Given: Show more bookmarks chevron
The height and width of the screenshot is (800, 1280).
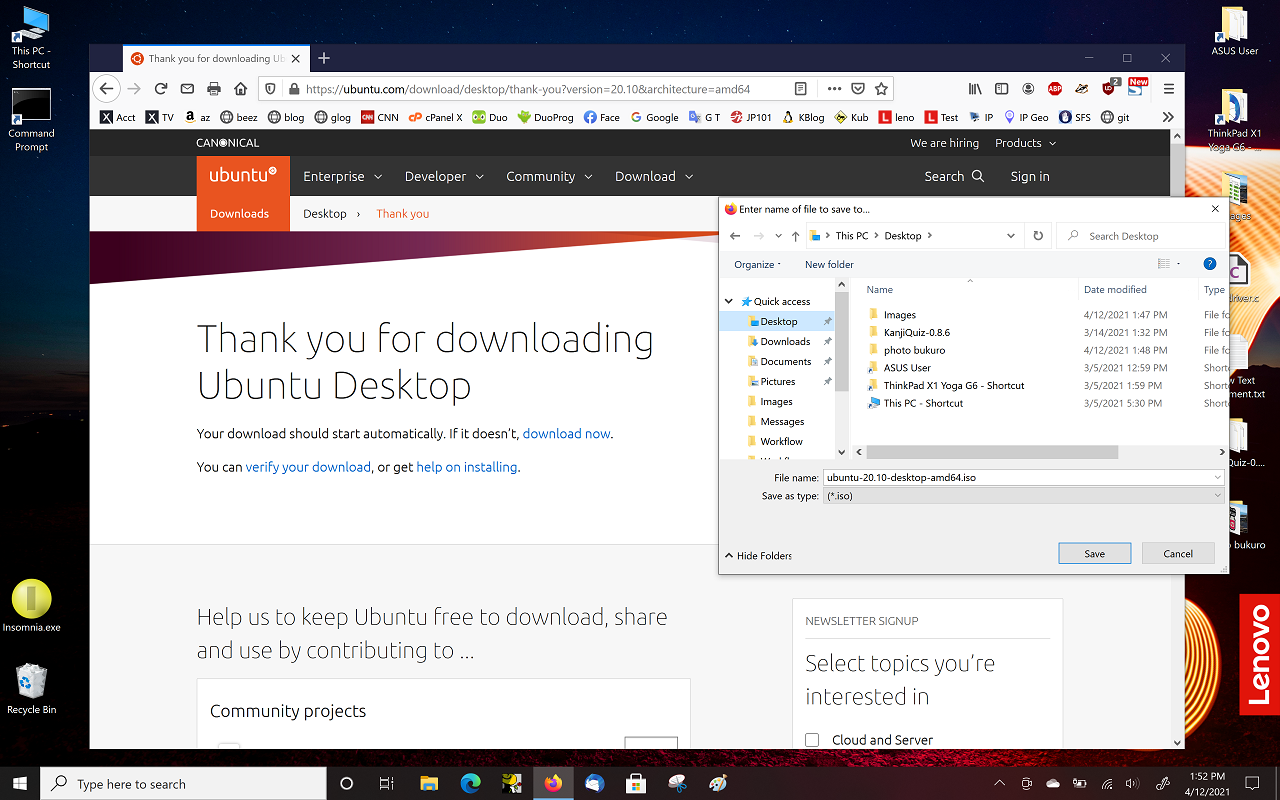Looking at the screenshot, I should click(x=1167, y=117).
